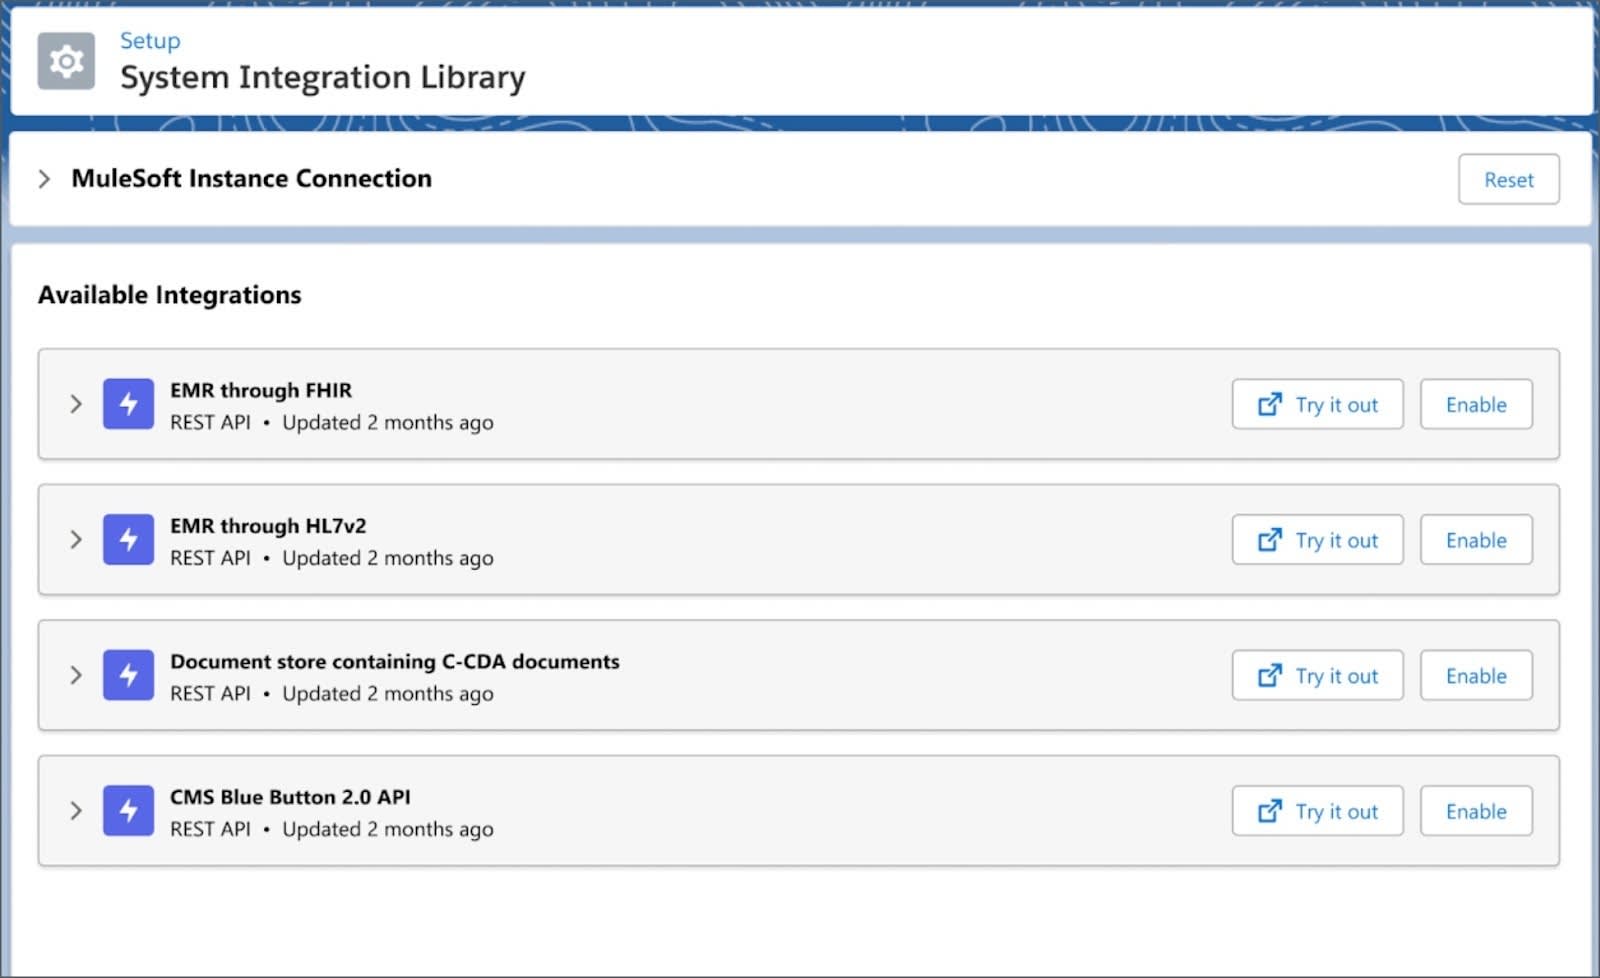Click the external-link icon on CMS Blue Button's Try it out
Viewport: 1600px width, 978px height.
point(1268,811)
